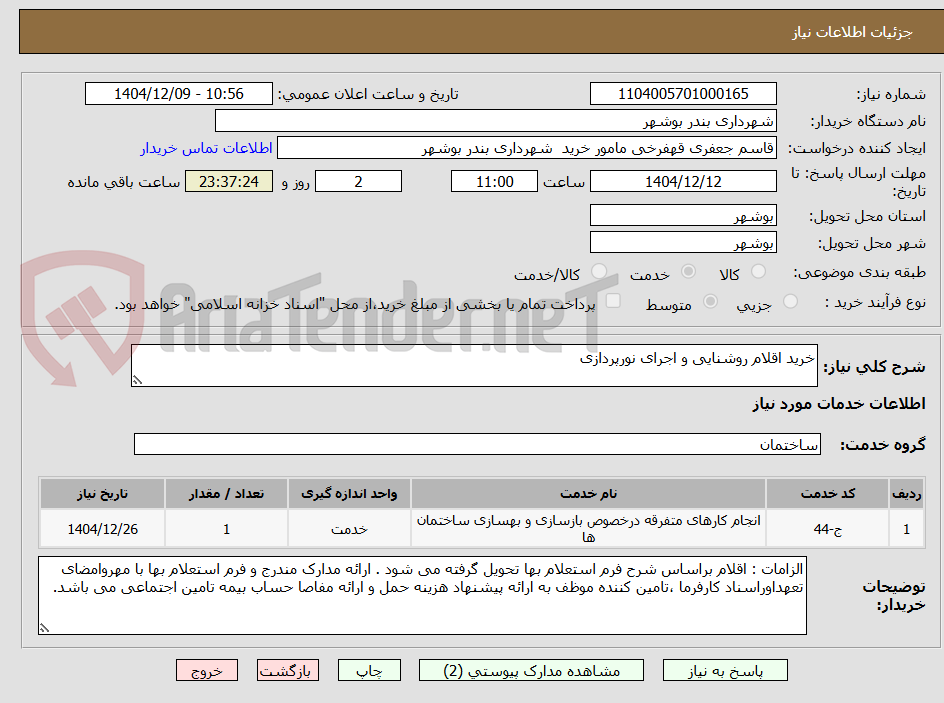
Task: Click the unit cell خدمت in table row
Action: pyautogui.click(x=349, y=529)
